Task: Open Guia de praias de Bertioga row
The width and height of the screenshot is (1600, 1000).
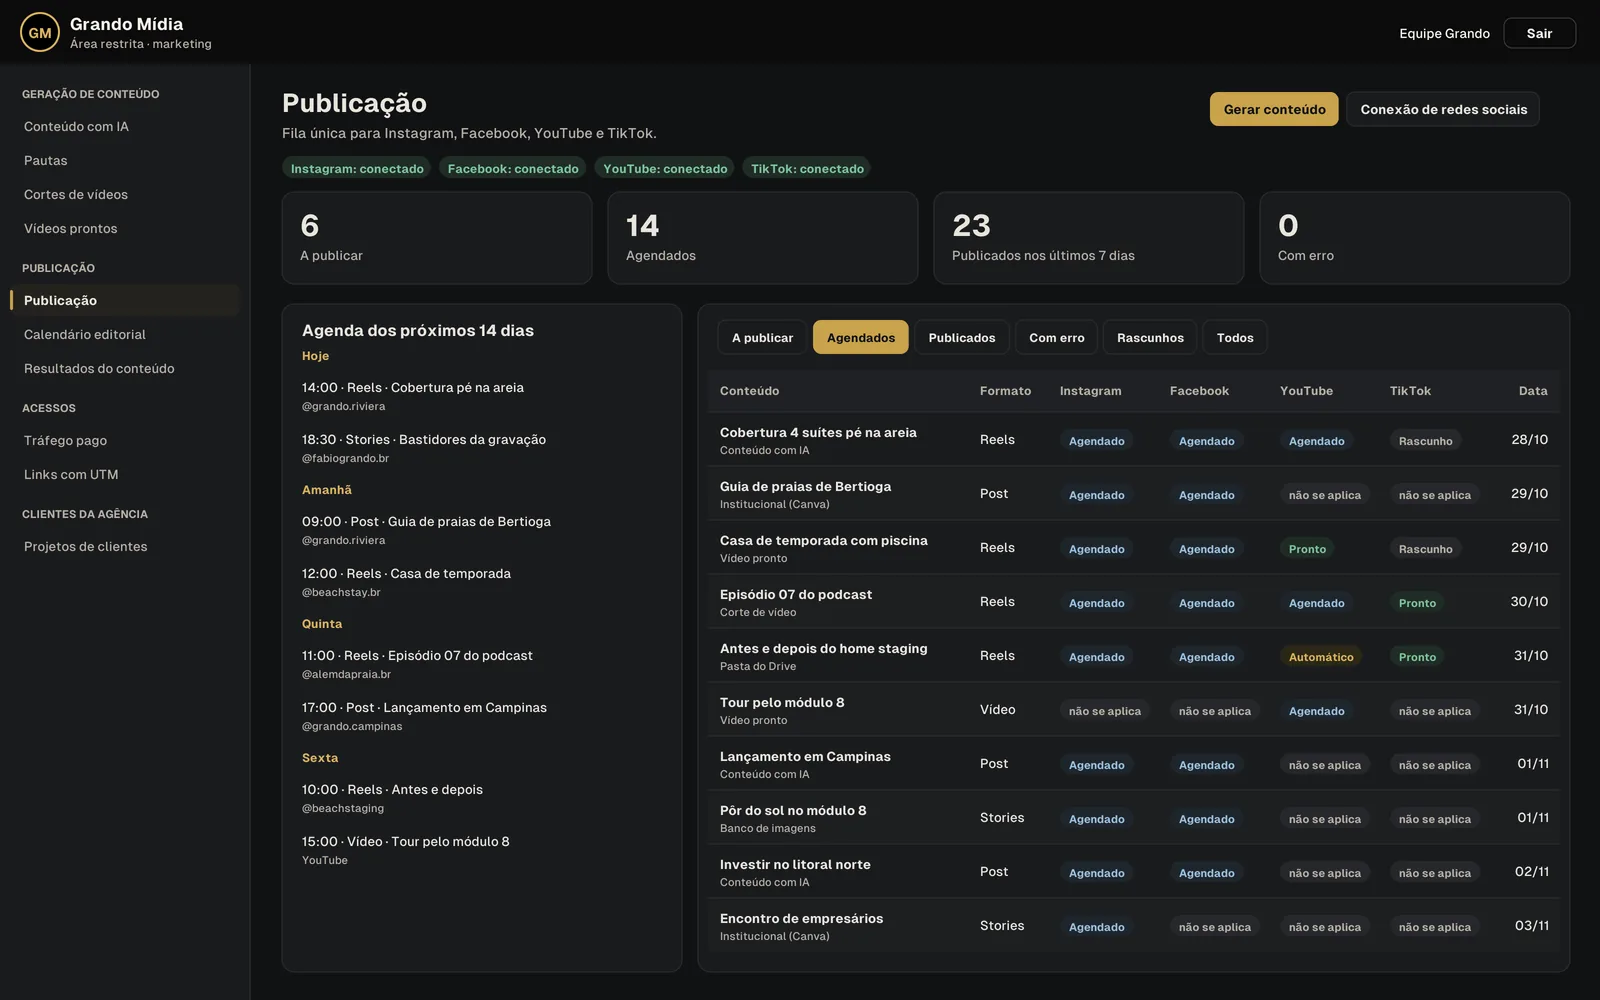Action: coord(1134,494)
